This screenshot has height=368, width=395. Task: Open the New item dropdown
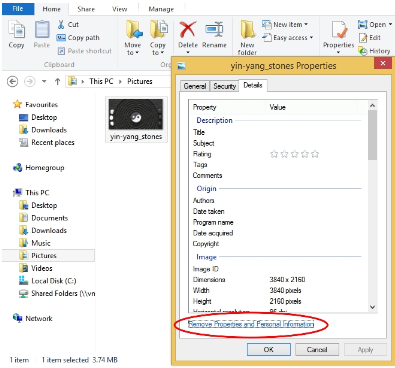pyautogui.click(x=285, y=24)
